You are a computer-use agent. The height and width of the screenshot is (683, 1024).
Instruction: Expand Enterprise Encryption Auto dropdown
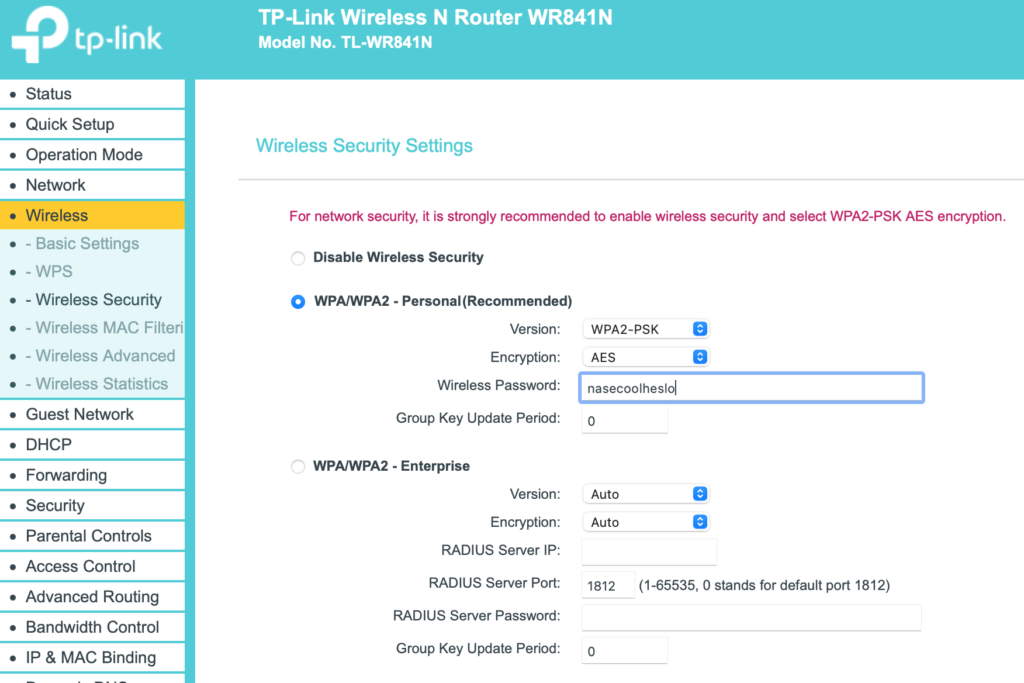click(646, 522)
